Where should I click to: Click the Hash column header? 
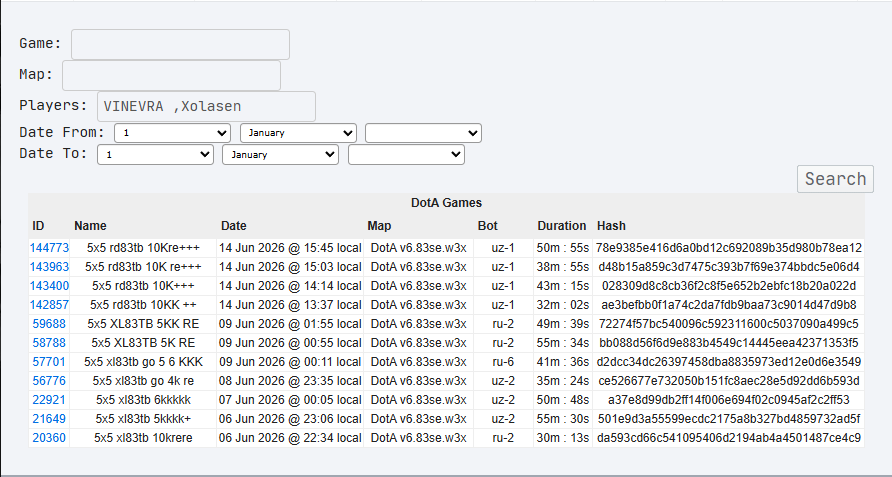click(611, 226)
